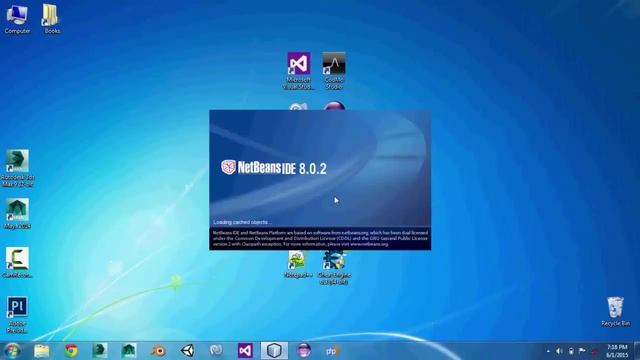640x360 pixels.
Task: Open Cheat Engine desktop shortcut
Action: click(x=334, y=267)
